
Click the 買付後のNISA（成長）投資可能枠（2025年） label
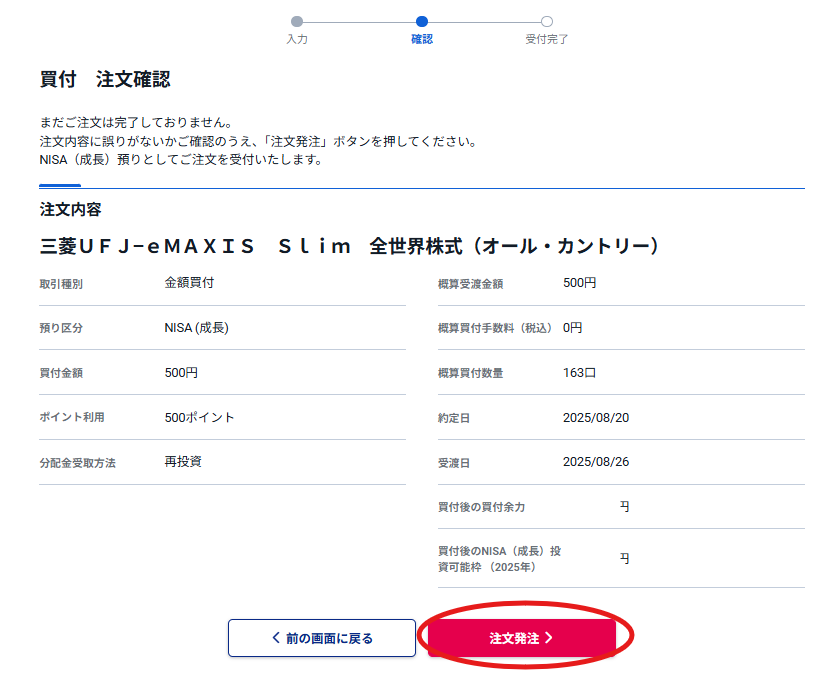coord(499,559)
